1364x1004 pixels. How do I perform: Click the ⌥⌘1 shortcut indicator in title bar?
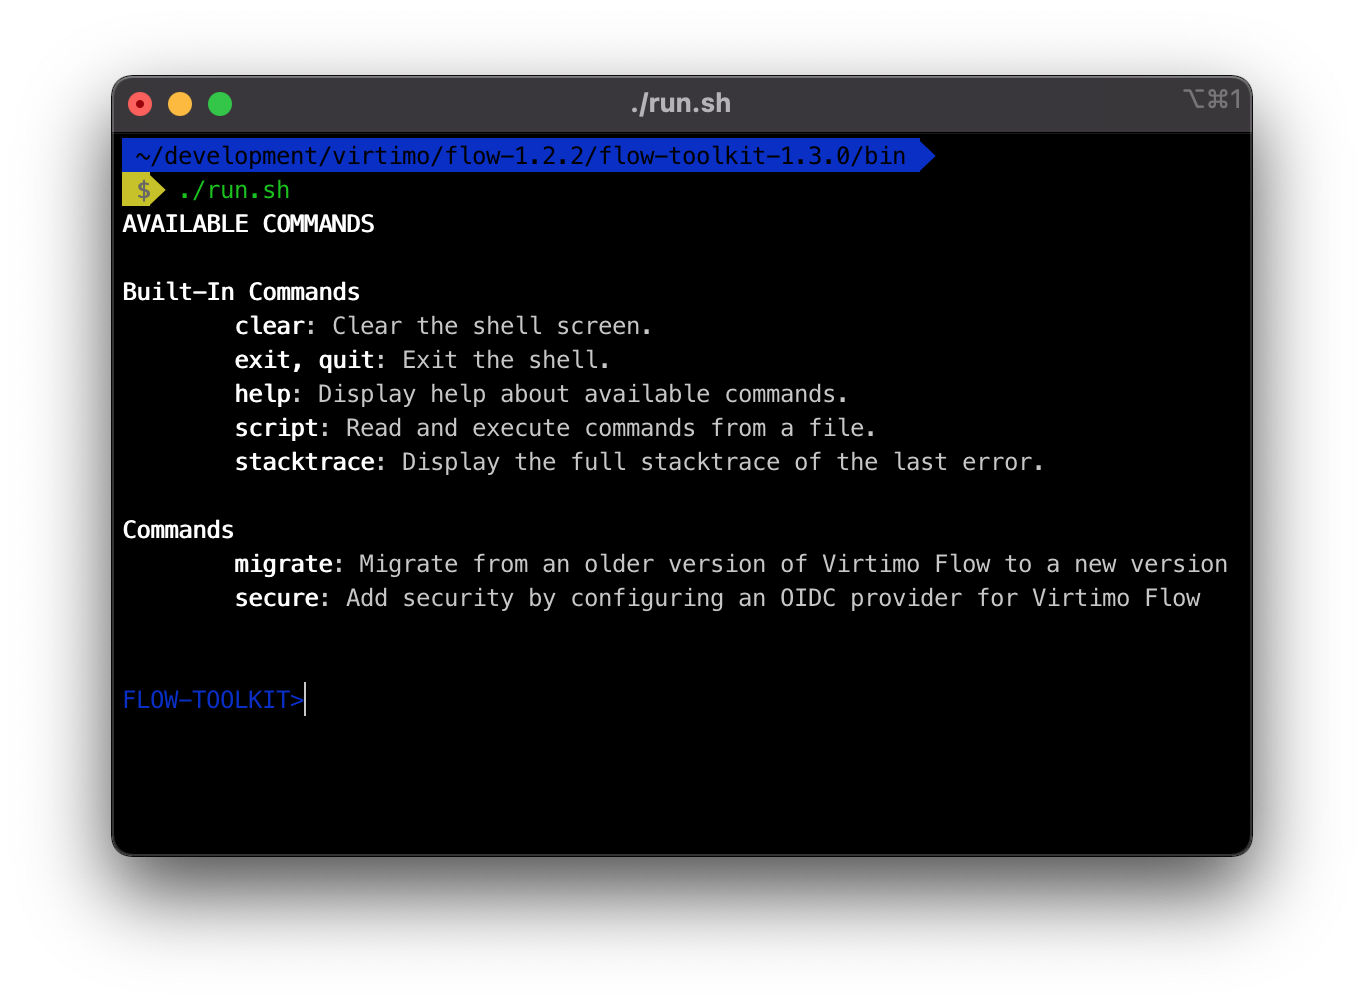click(1212, 98)
